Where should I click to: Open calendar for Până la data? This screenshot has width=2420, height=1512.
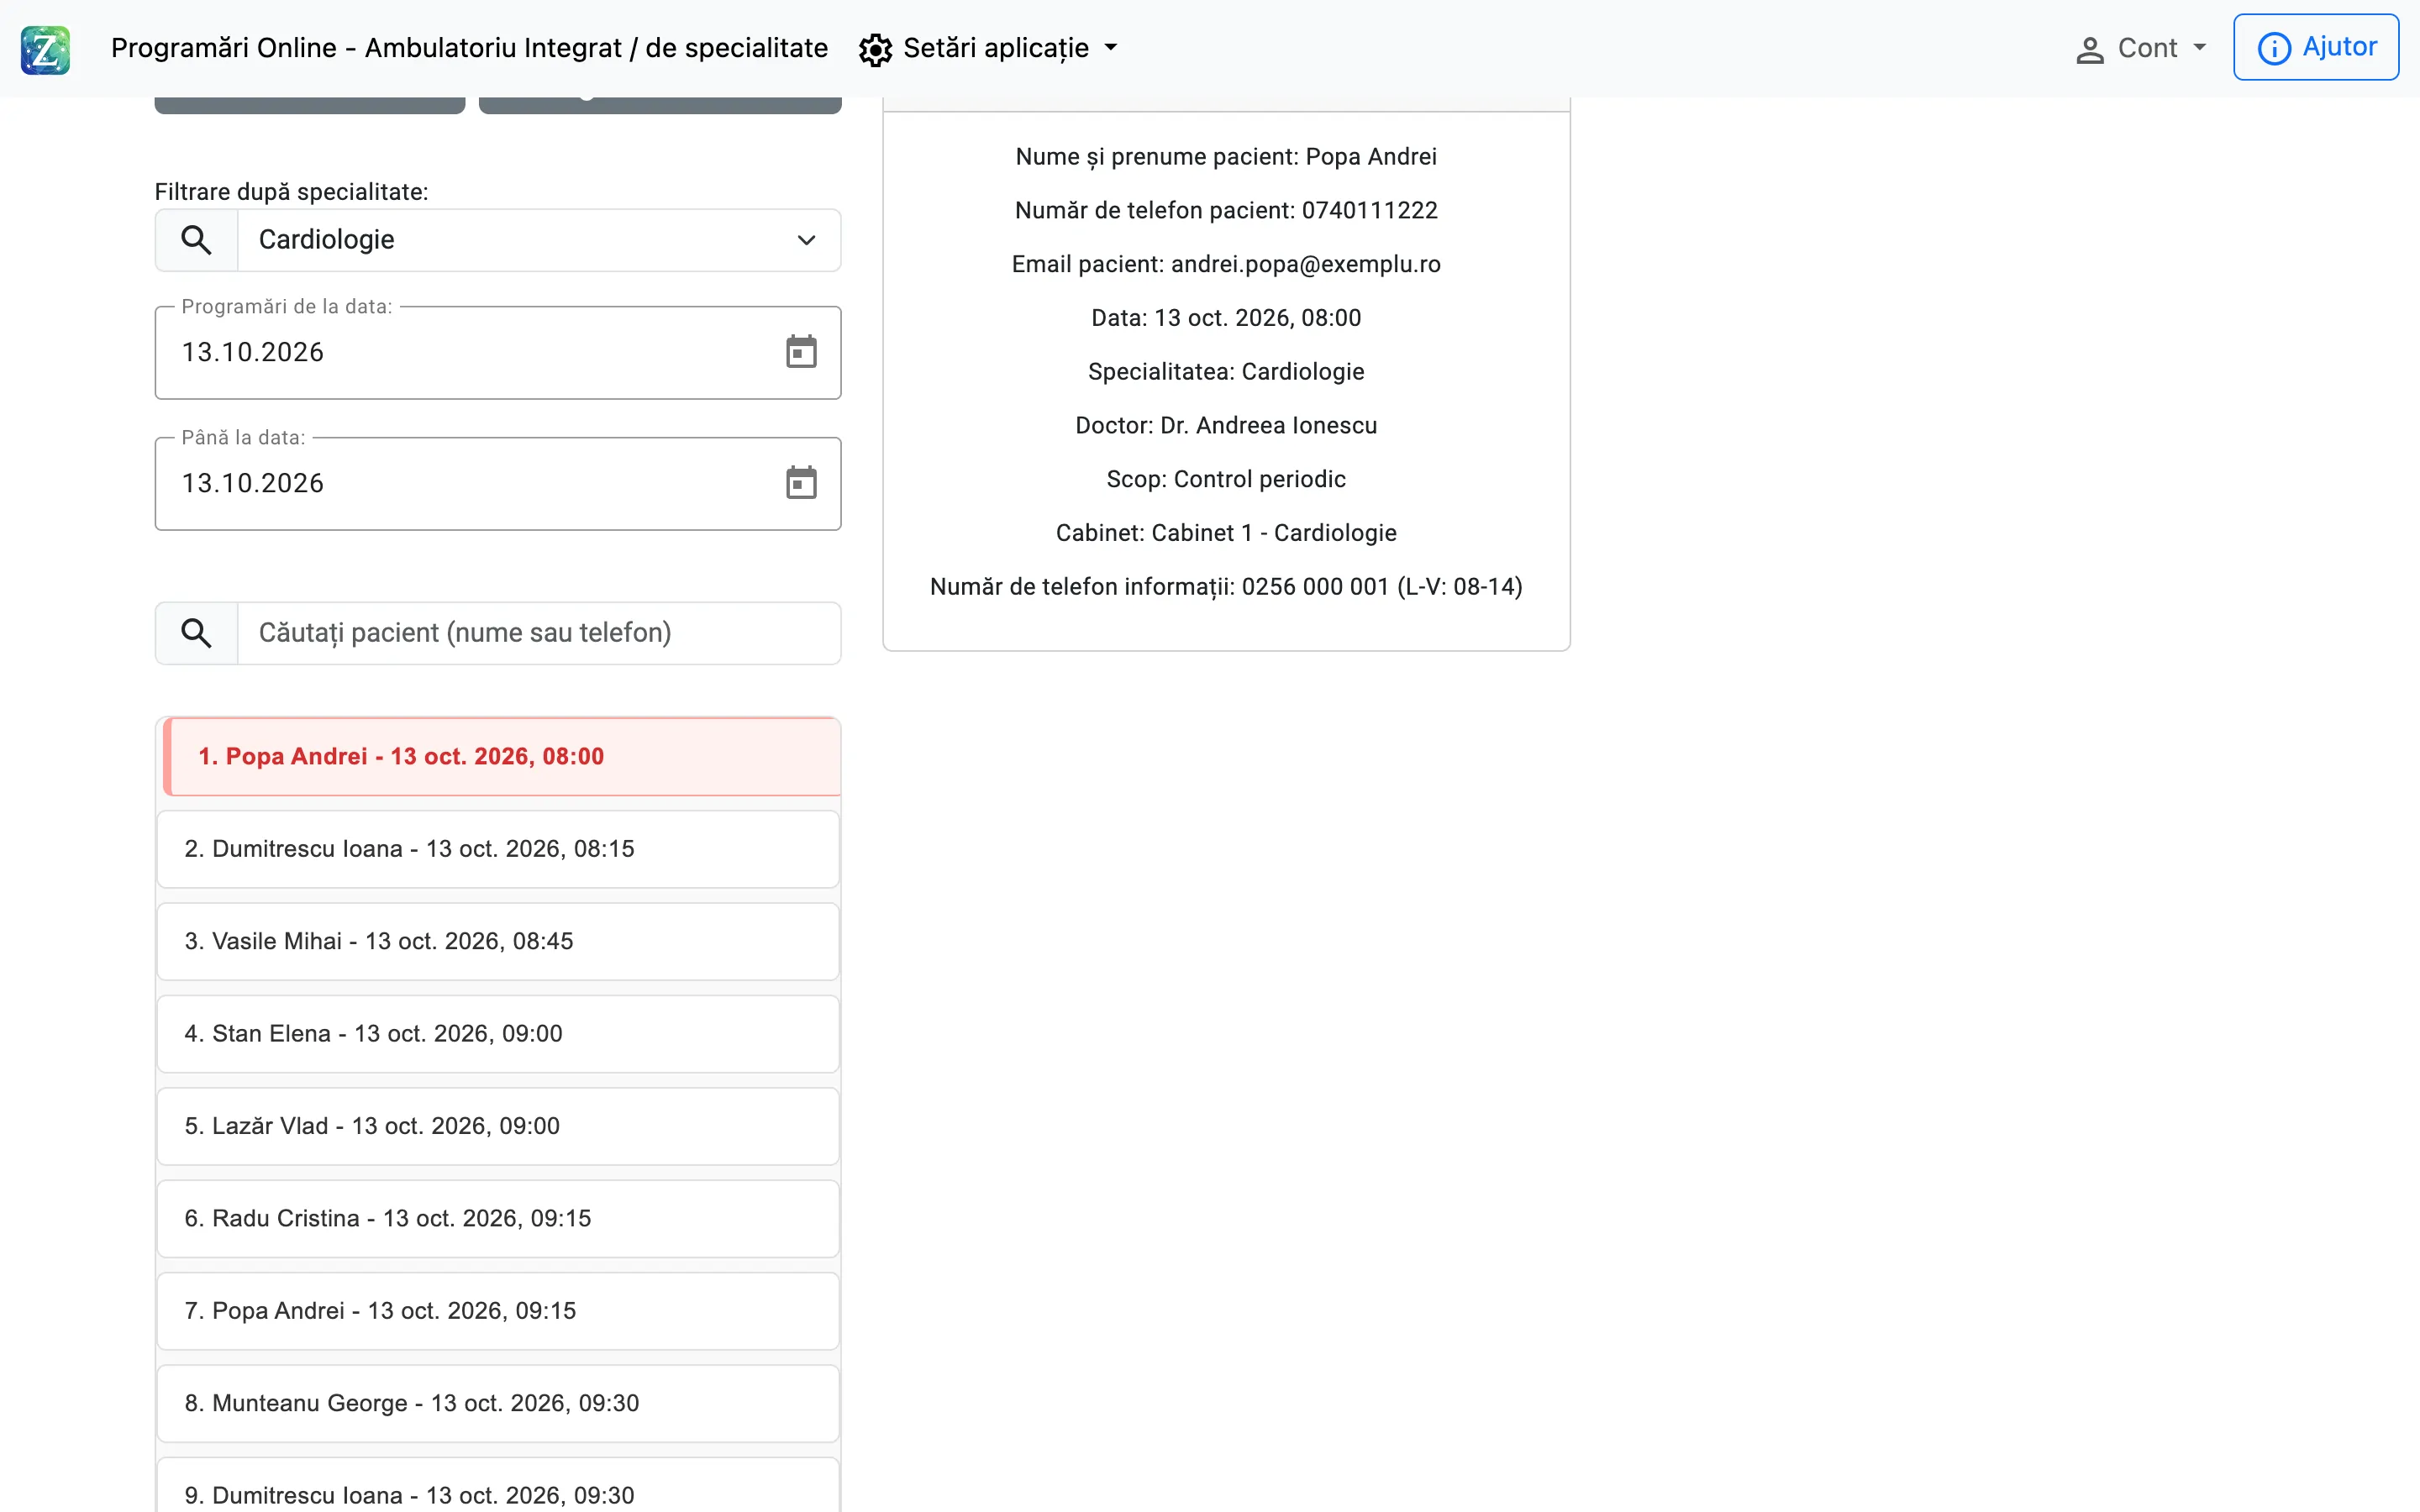(801, 483)
